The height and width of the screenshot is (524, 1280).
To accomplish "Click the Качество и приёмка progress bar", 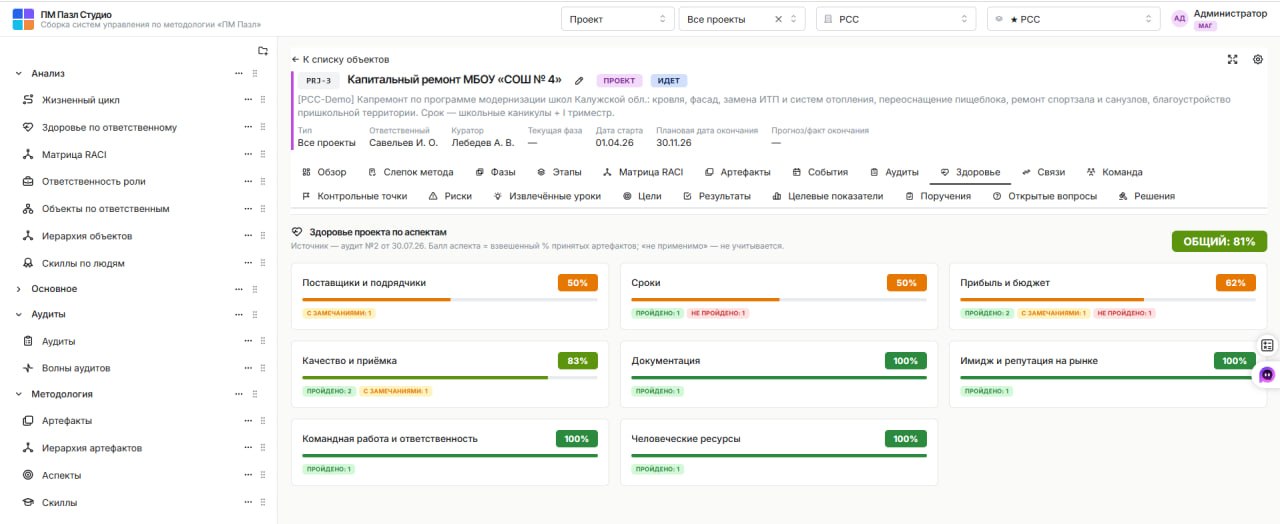I will click(450, 377).
